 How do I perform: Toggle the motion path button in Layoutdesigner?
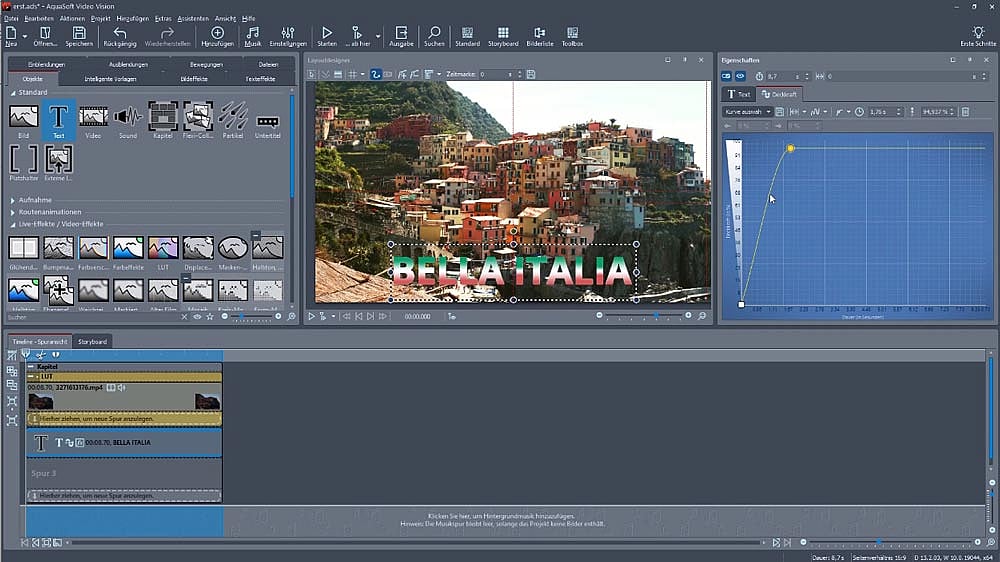(x=376, y=75)
